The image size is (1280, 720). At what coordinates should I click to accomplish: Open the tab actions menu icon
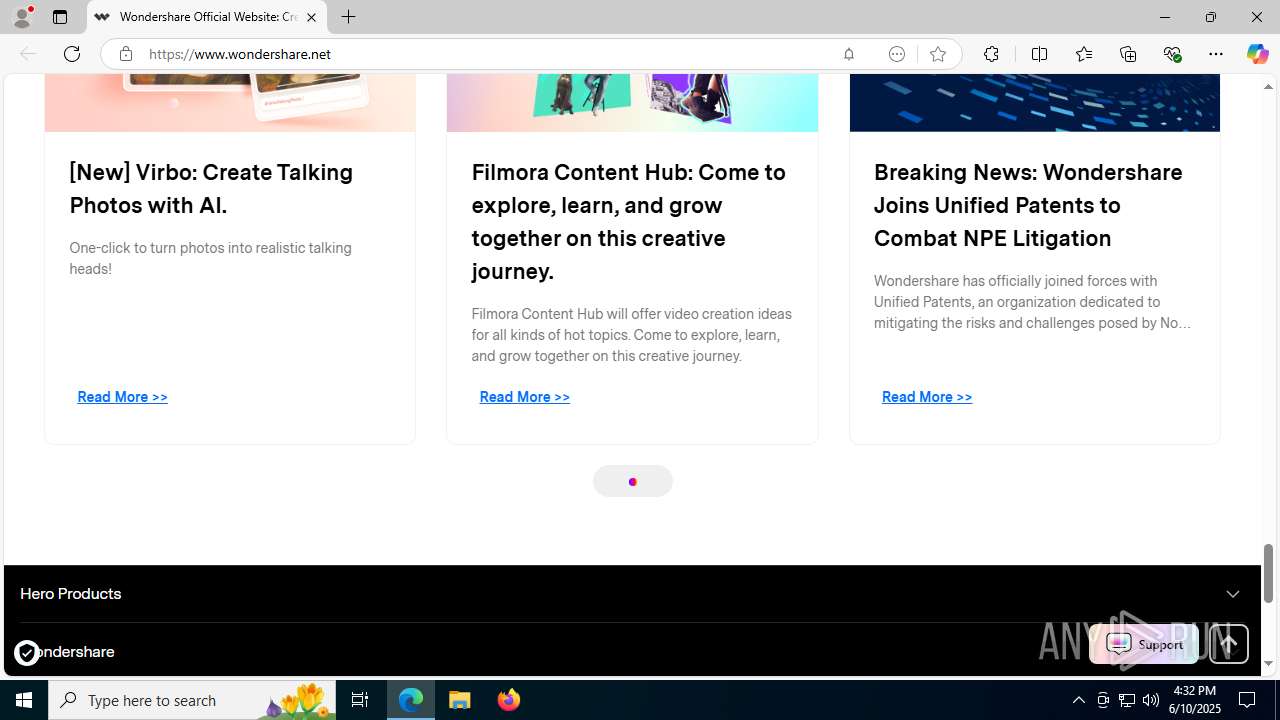[x=60, y=17]
